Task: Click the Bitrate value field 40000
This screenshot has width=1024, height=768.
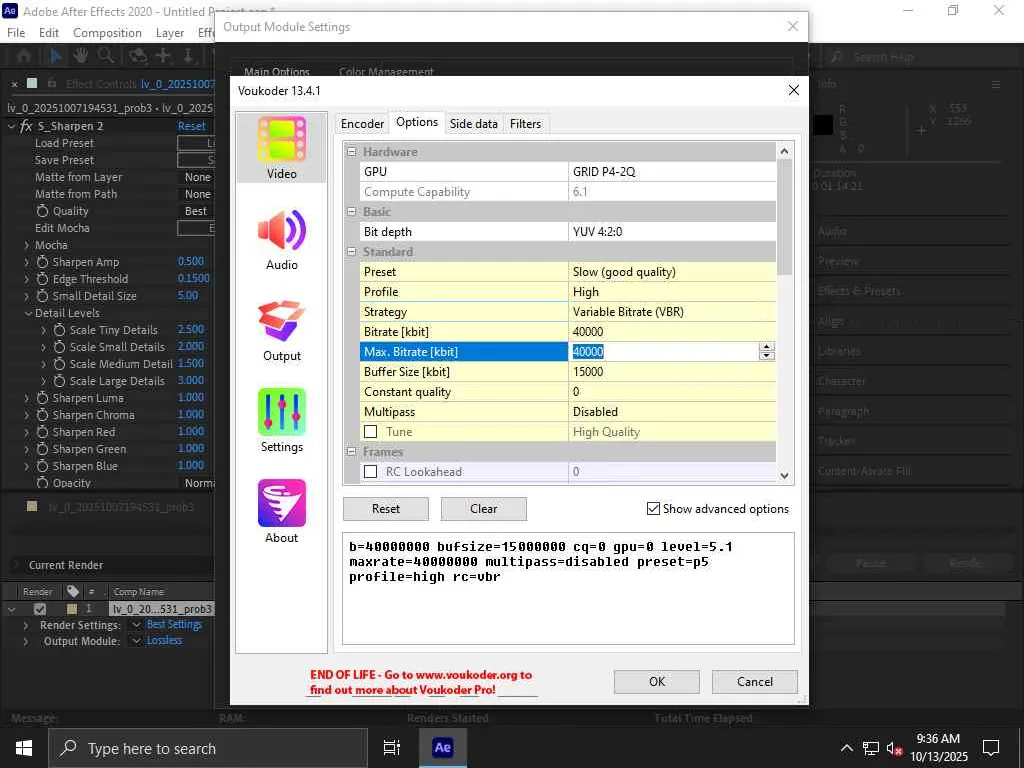Action: pyautogui.click(x=672, y=332)
